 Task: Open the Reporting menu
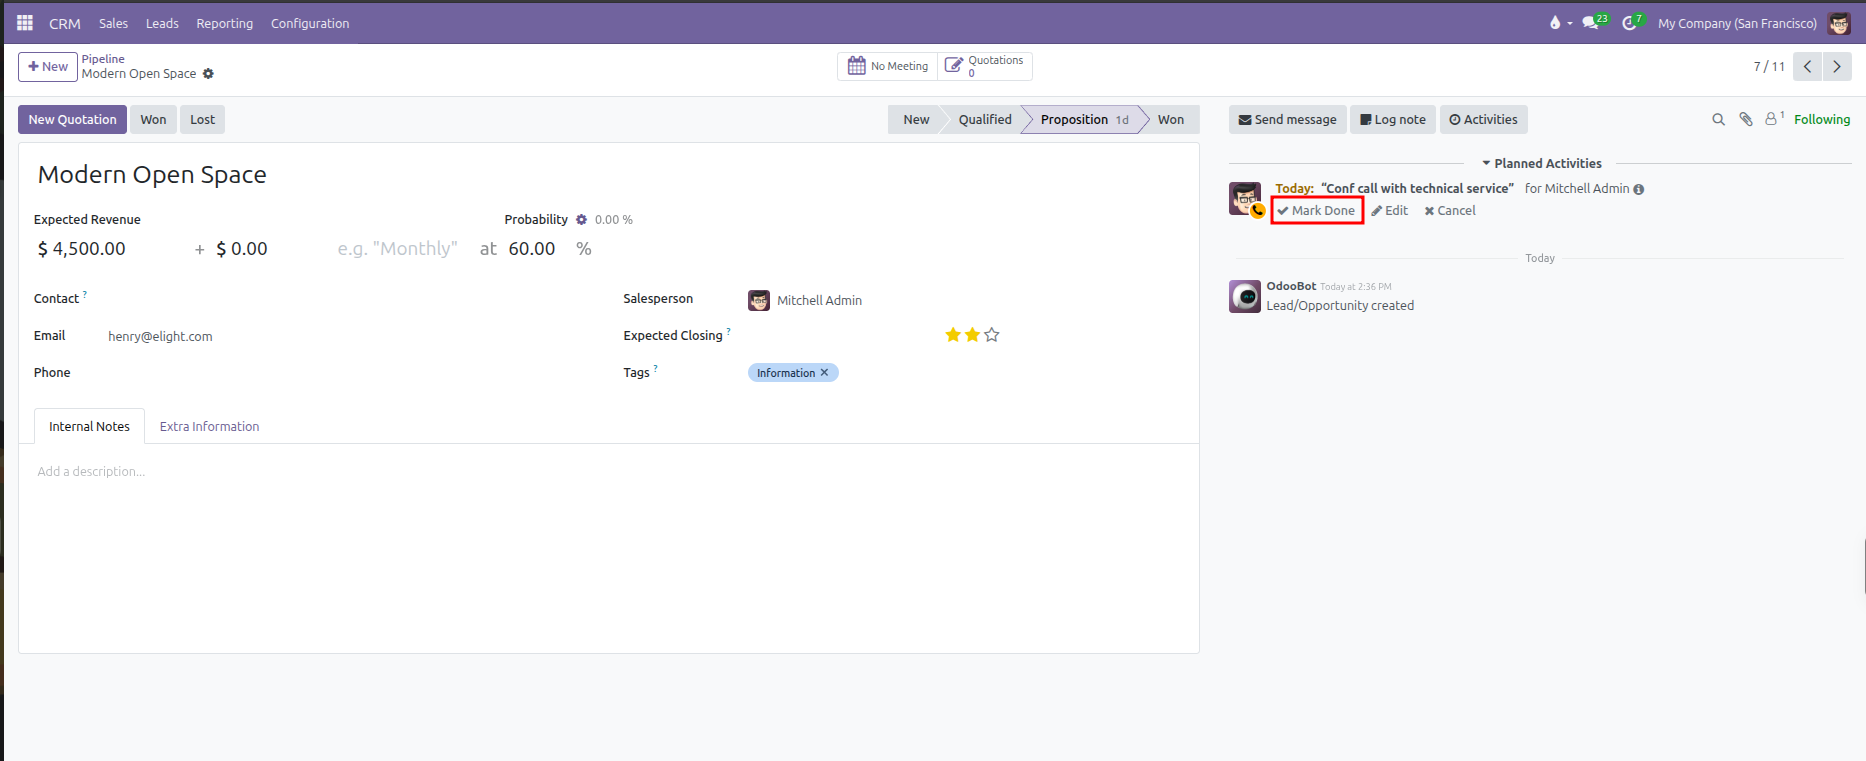224,23
